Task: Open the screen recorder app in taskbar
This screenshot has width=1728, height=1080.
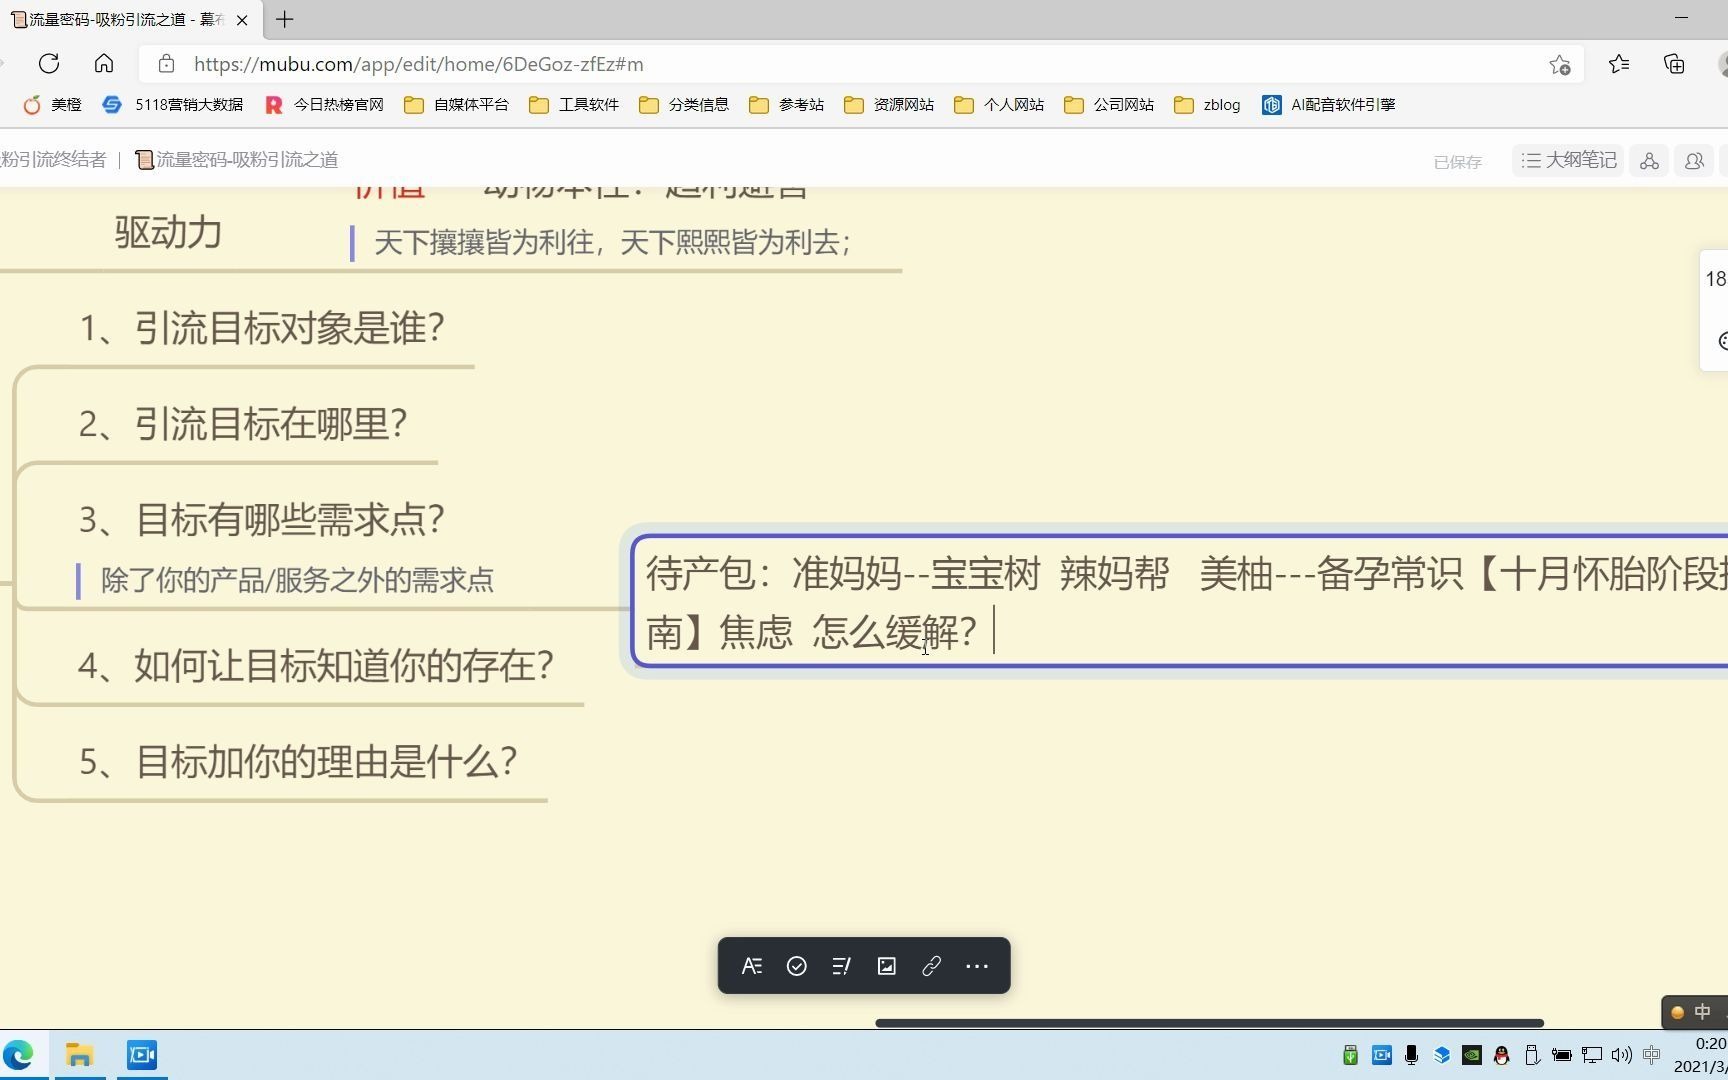Action: point(142,1055)
